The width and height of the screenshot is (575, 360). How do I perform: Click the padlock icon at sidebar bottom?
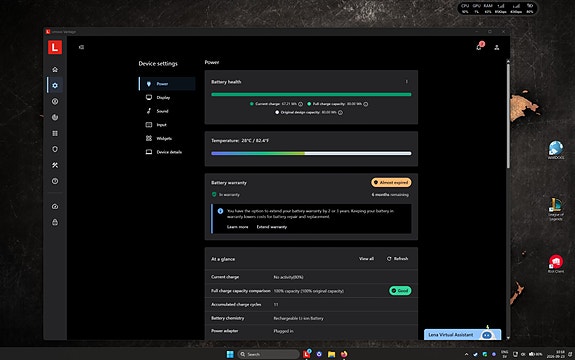tap(55, 223)
